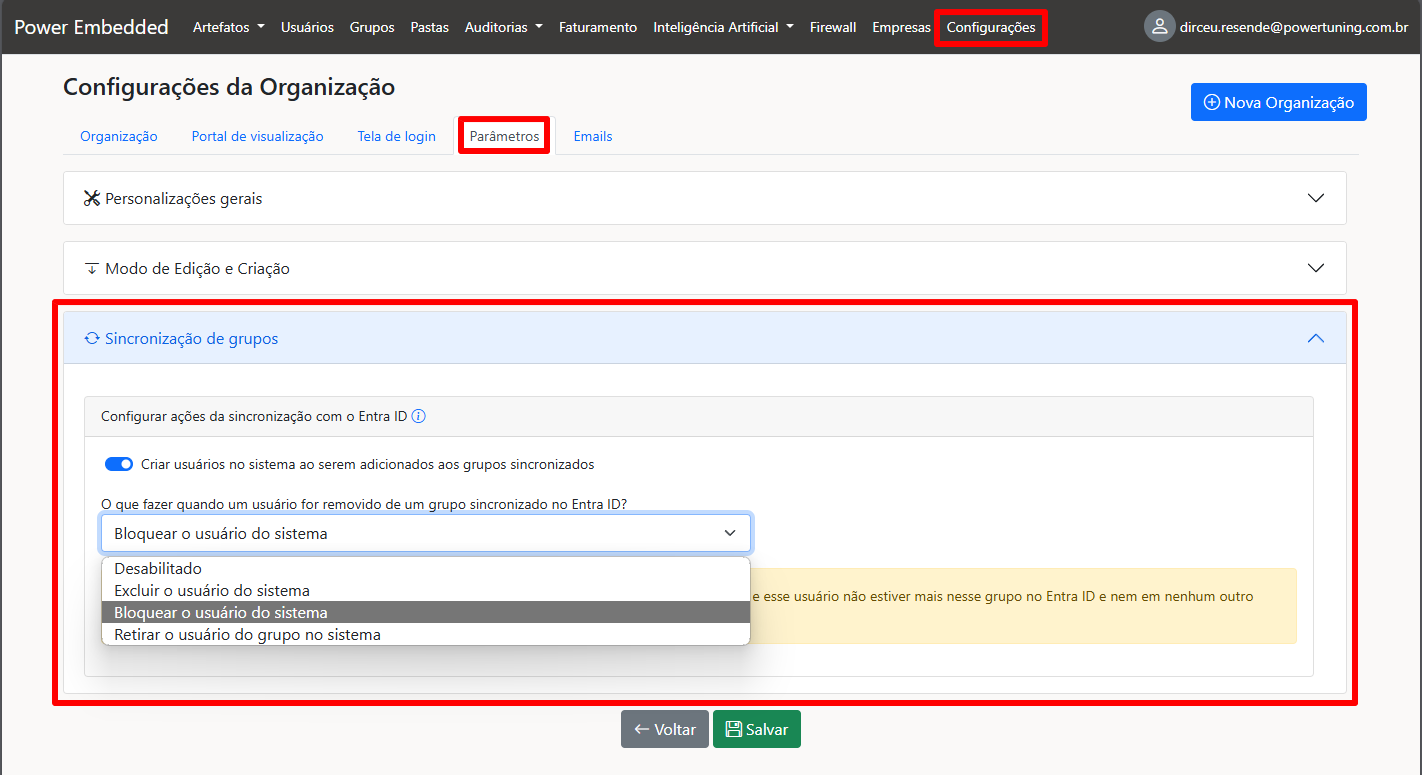Open the Inteligência Artificial menu
Screen dimensions: 1422x775
tap(723, 27)
